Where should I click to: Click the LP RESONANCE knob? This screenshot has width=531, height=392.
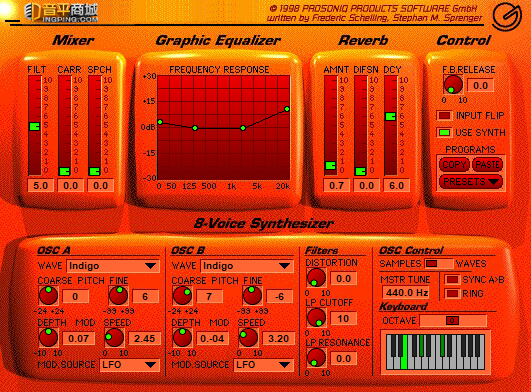[x=316, y=357]
